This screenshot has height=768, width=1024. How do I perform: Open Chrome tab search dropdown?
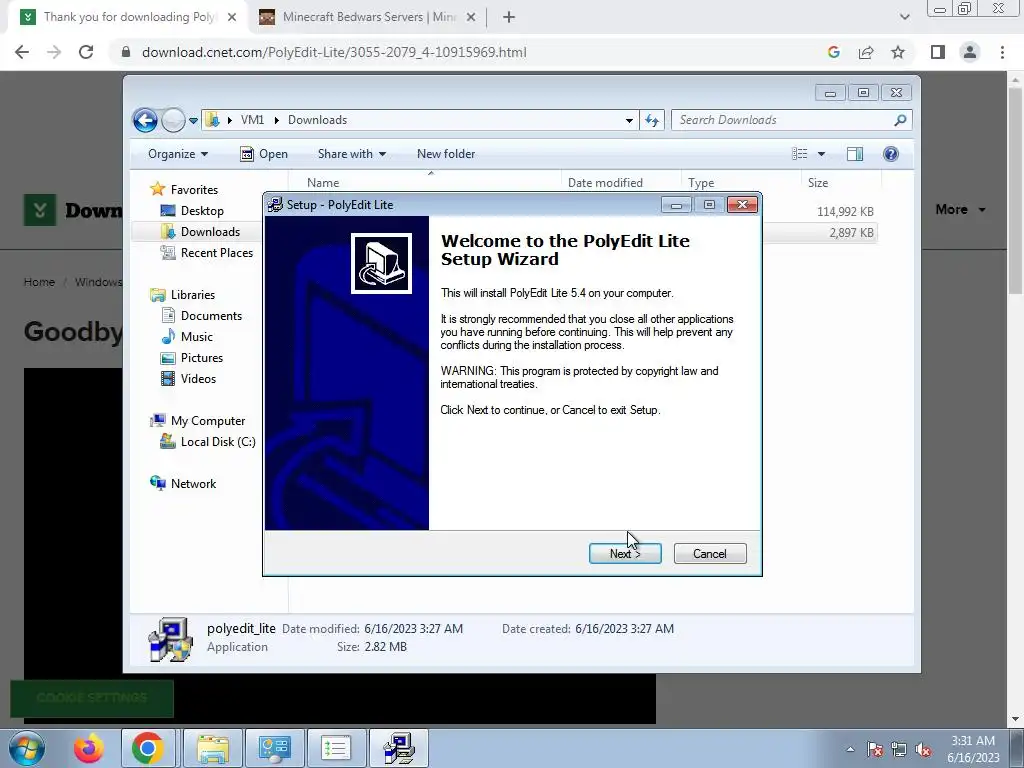tap(904, 17)
